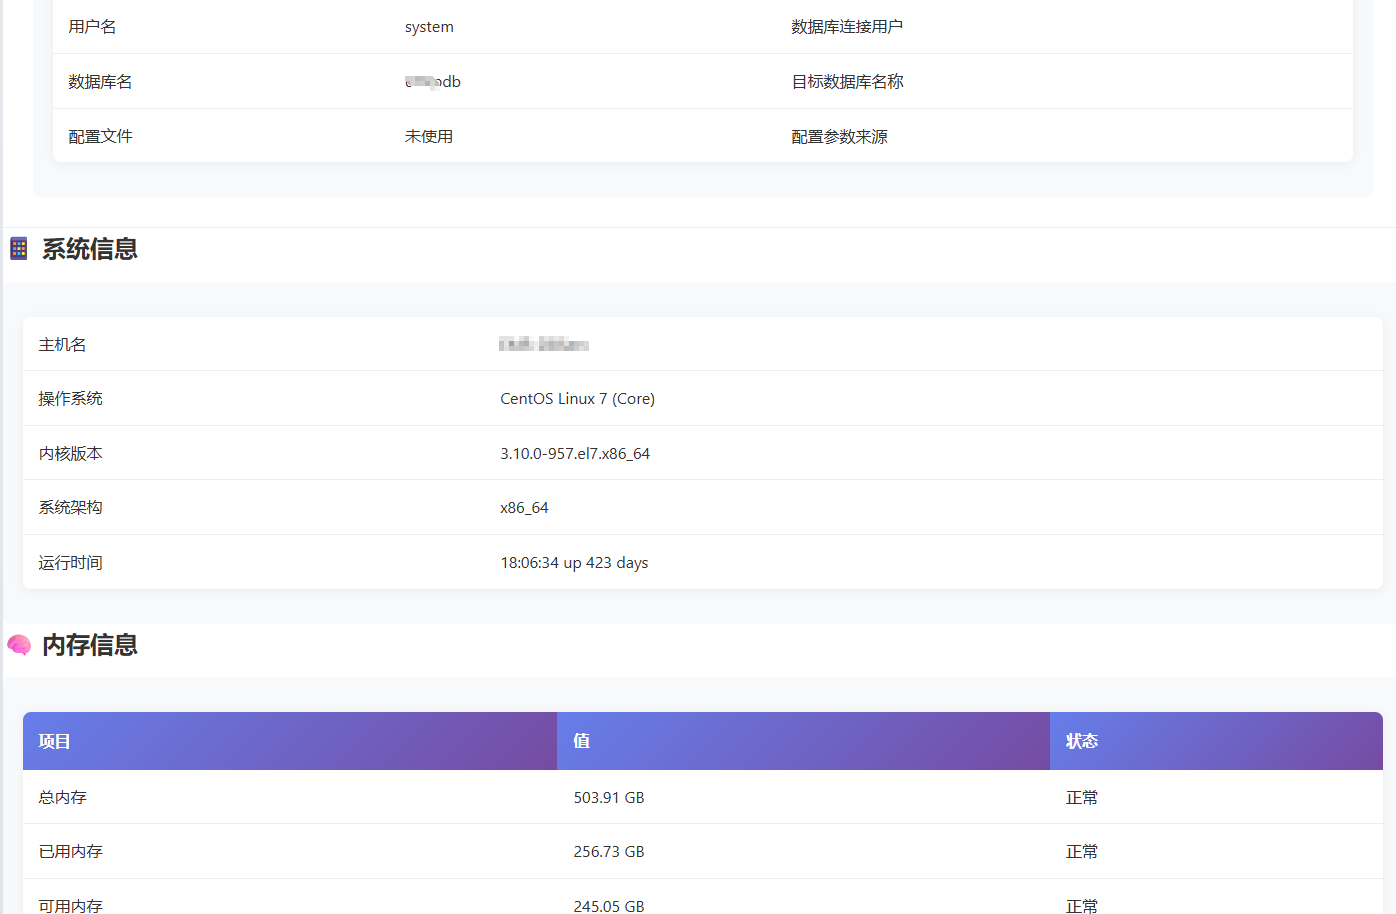Click the 系统架构 label
This screenshot has height=914, width=1396.
pyautogui.click(x=70, y=508)
